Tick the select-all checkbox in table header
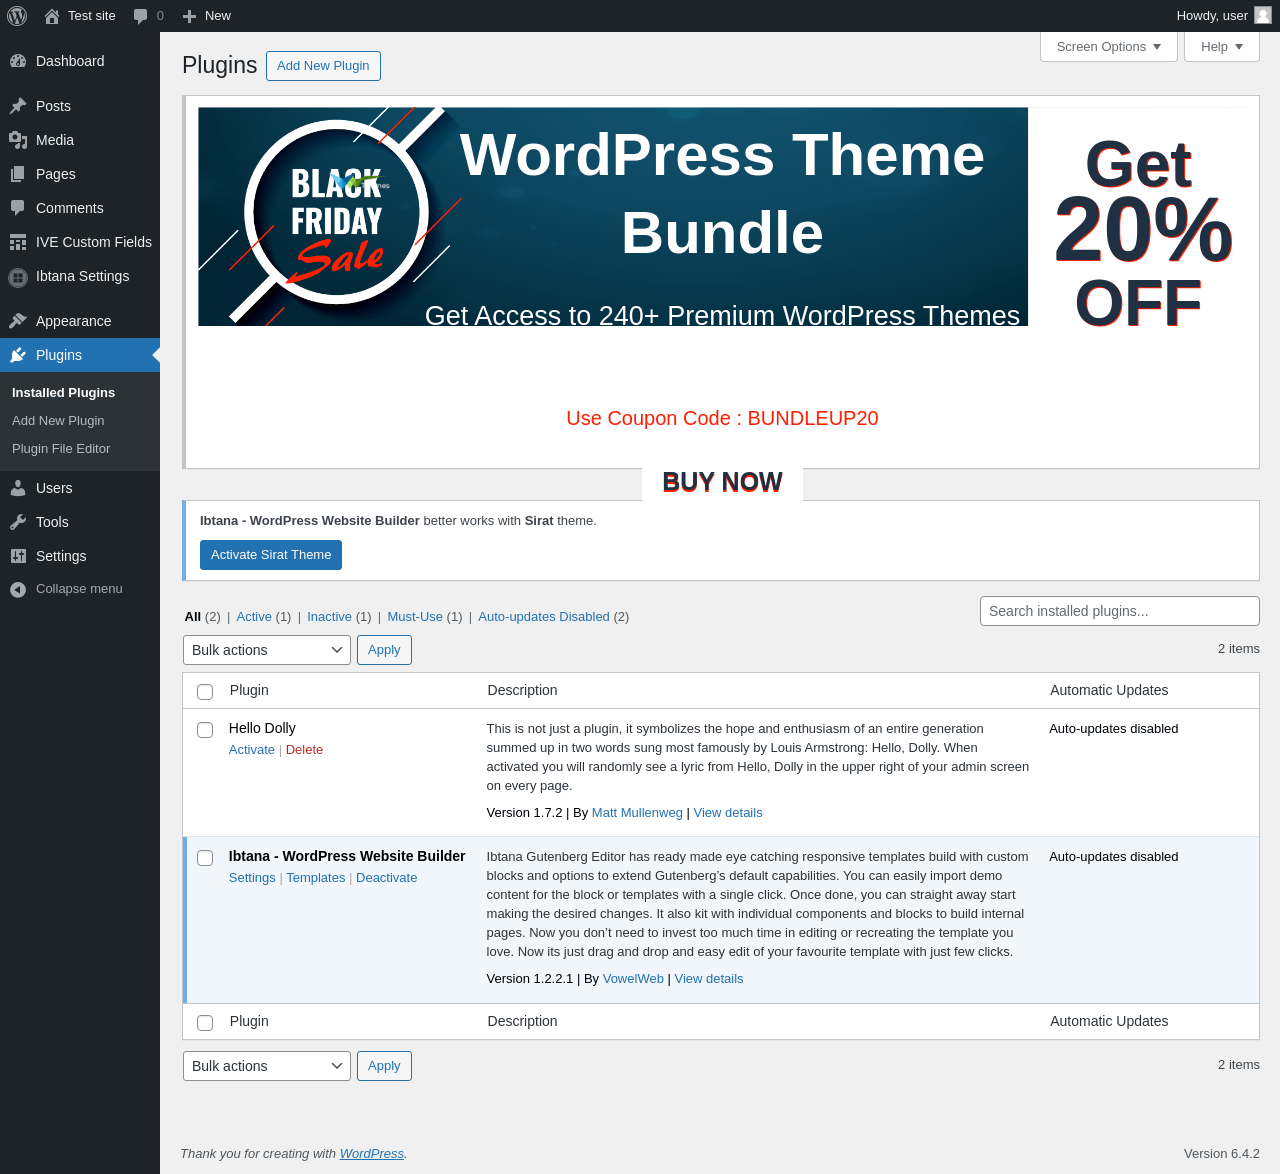This screenshot has width=1280, height=1174. (205, 692)
